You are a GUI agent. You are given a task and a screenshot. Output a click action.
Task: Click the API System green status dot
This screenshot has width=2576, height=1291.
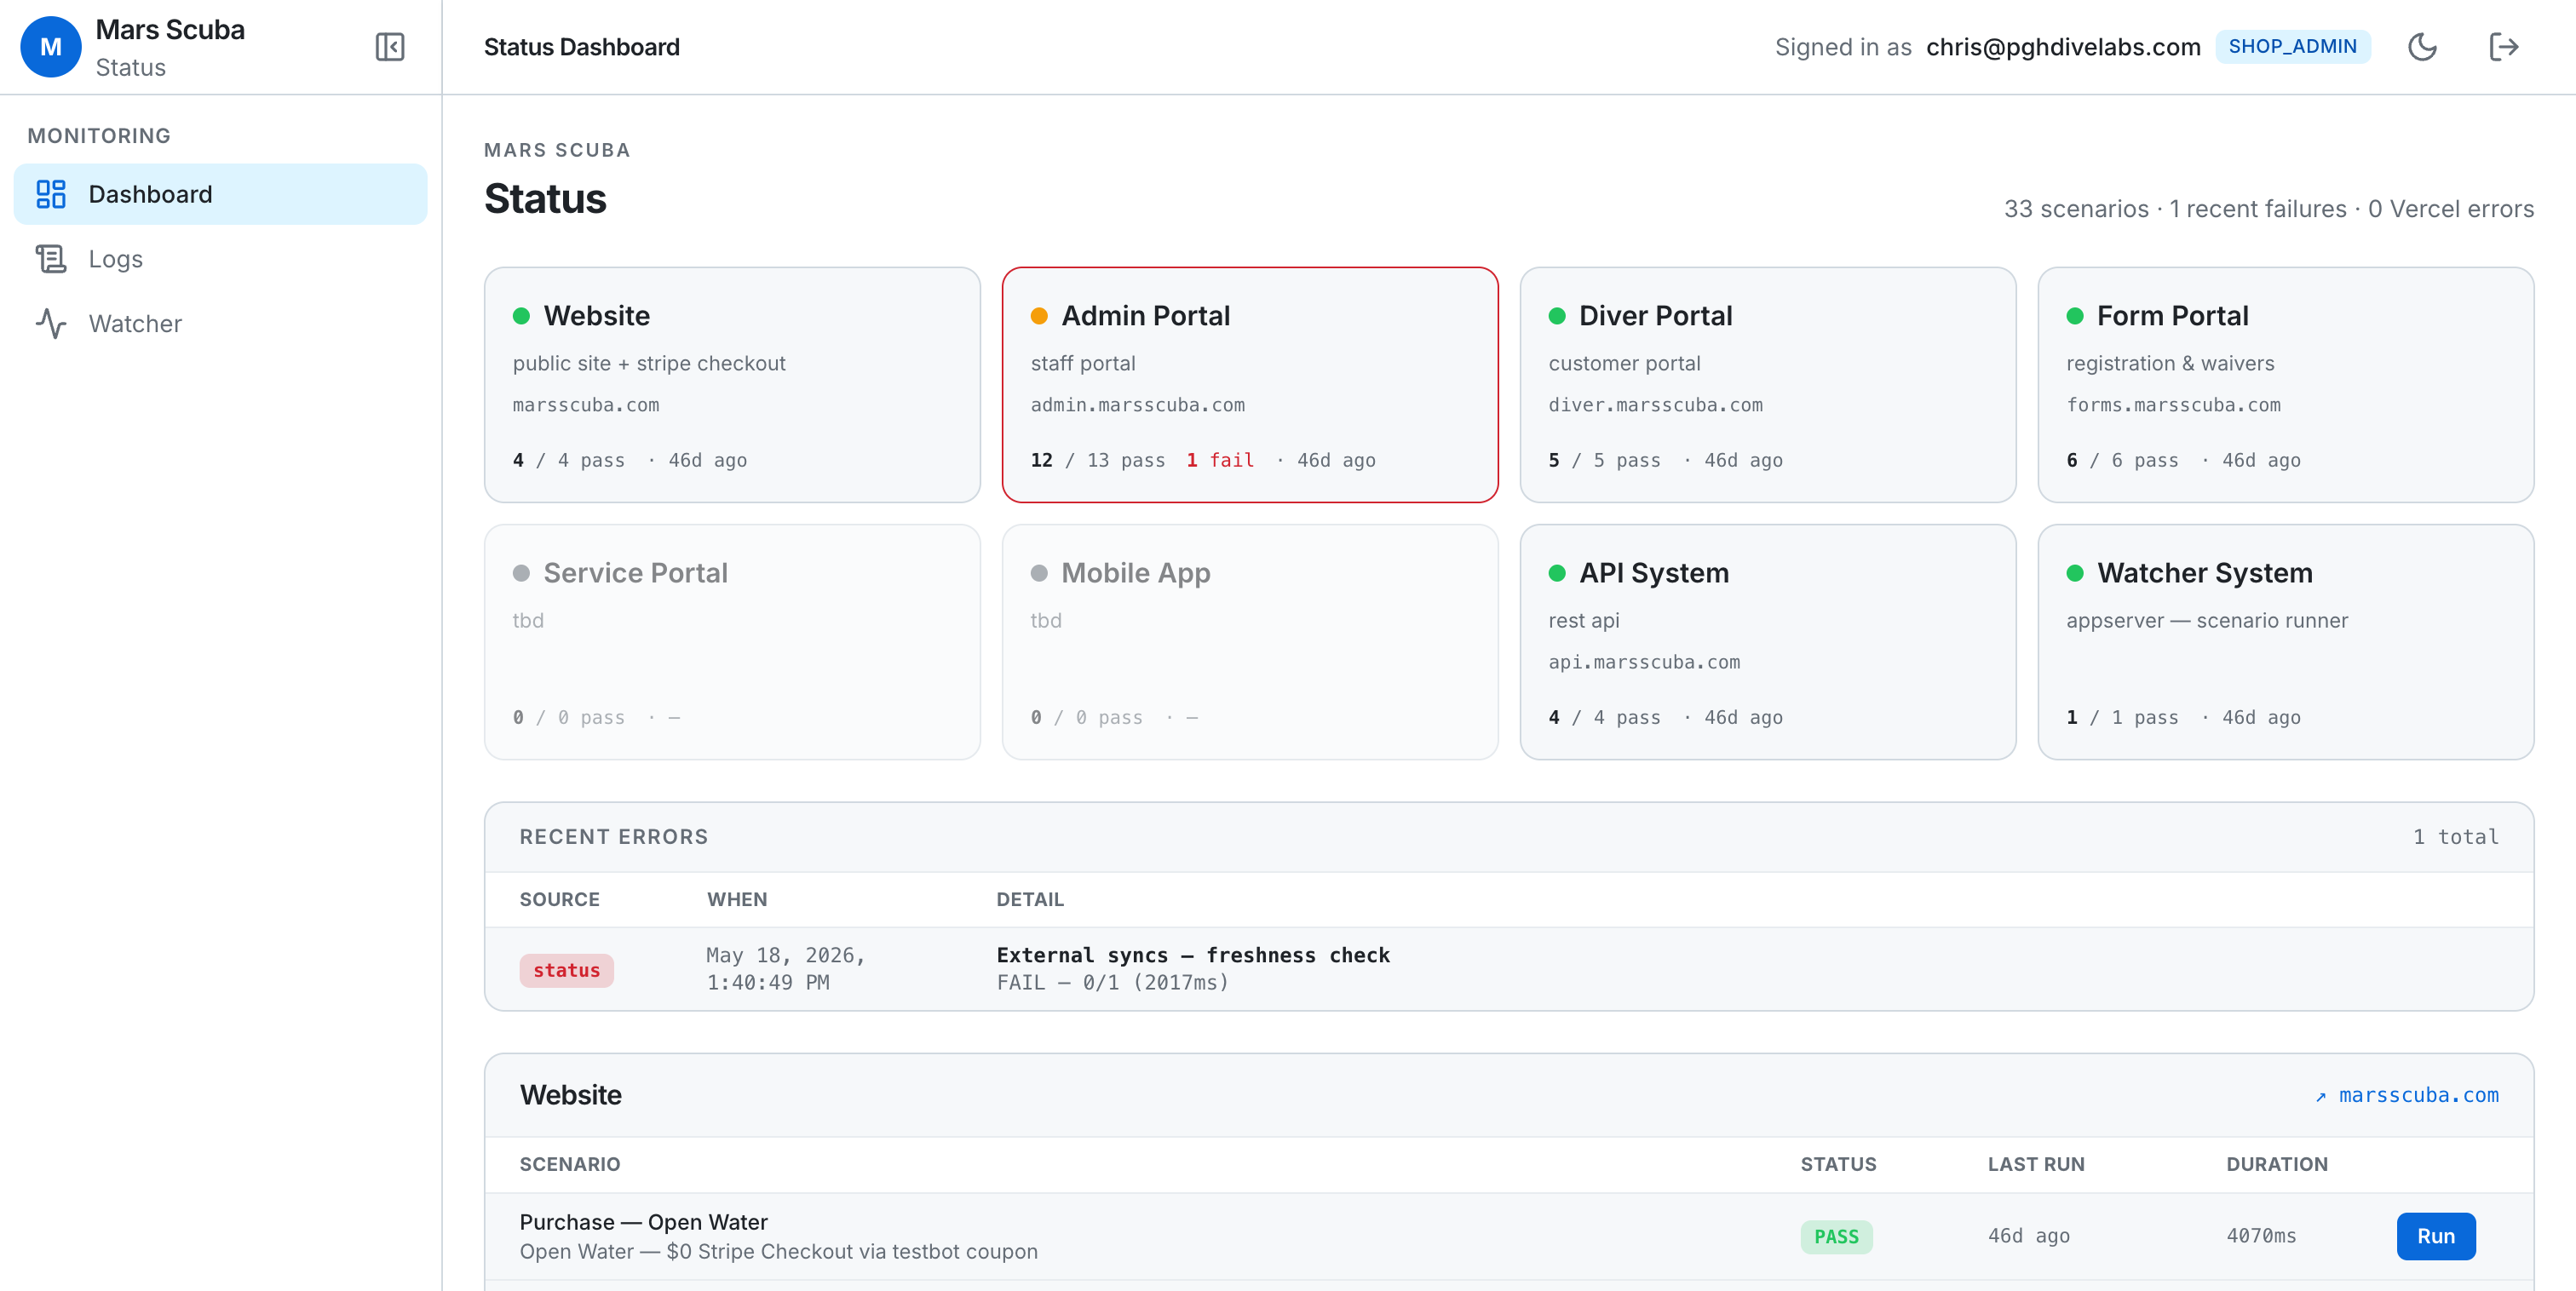coord(1557,573)
